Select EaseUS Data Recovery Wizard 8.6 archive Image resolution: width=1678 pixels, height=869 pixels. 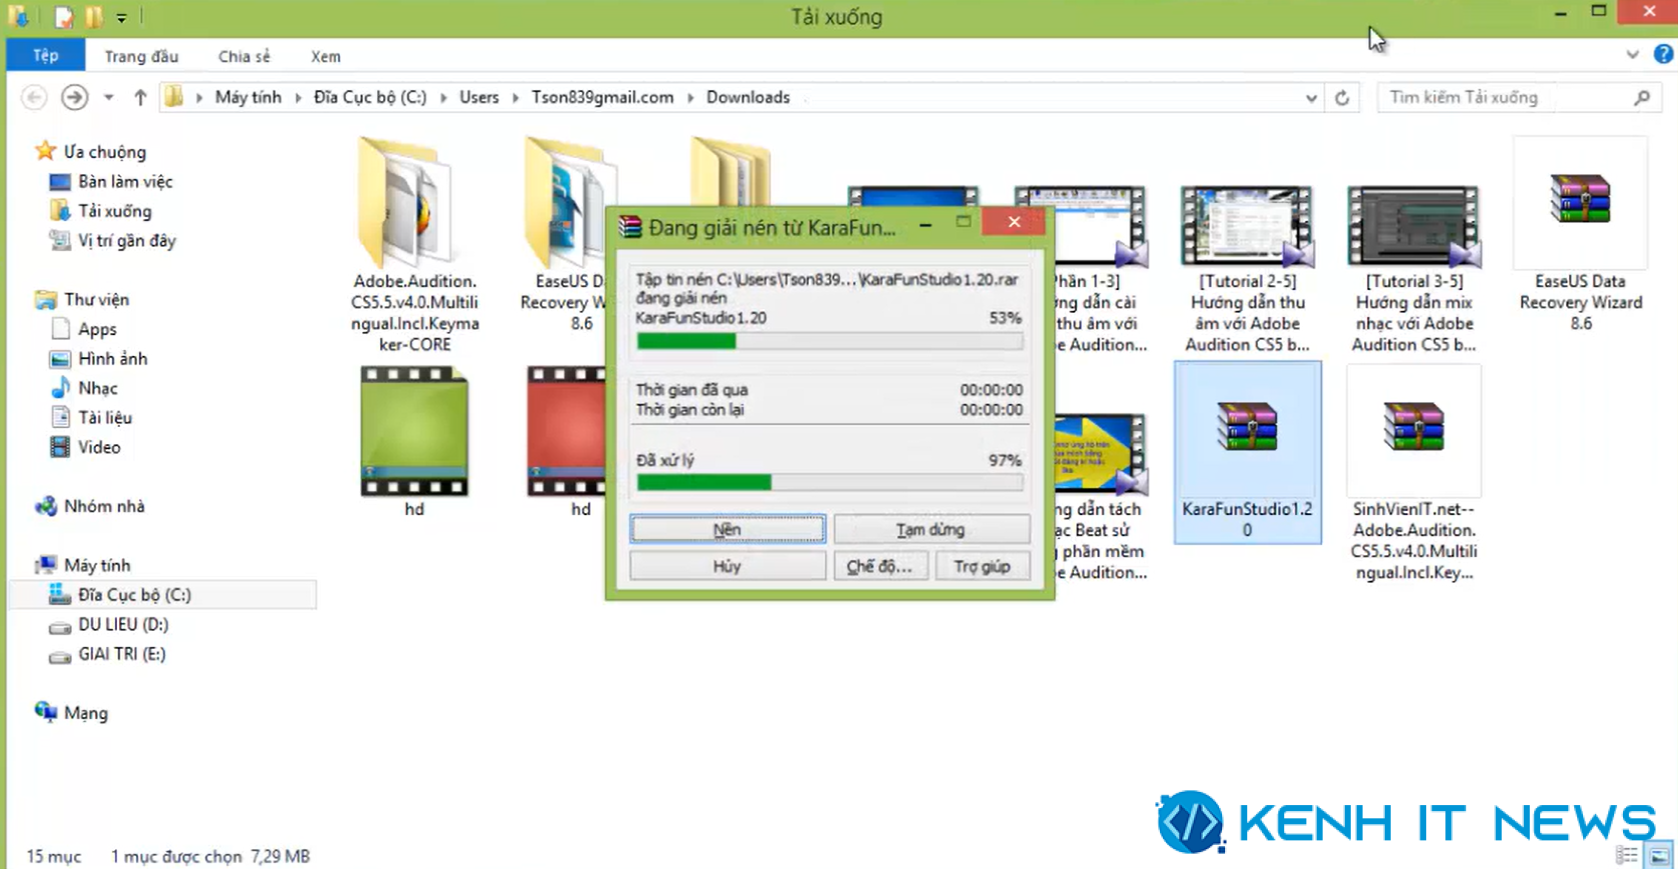(1580, 235)
